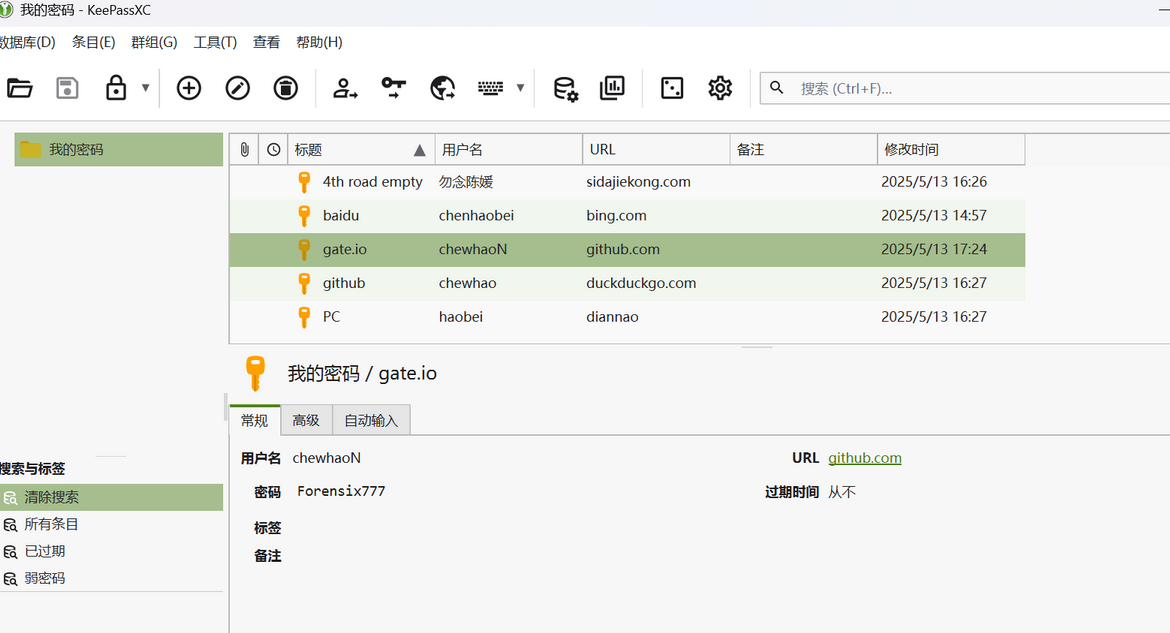Click URL cell sidajiekong.com
The height and width of the screenshot is (633, 1170).
click(x=638, y=181)
